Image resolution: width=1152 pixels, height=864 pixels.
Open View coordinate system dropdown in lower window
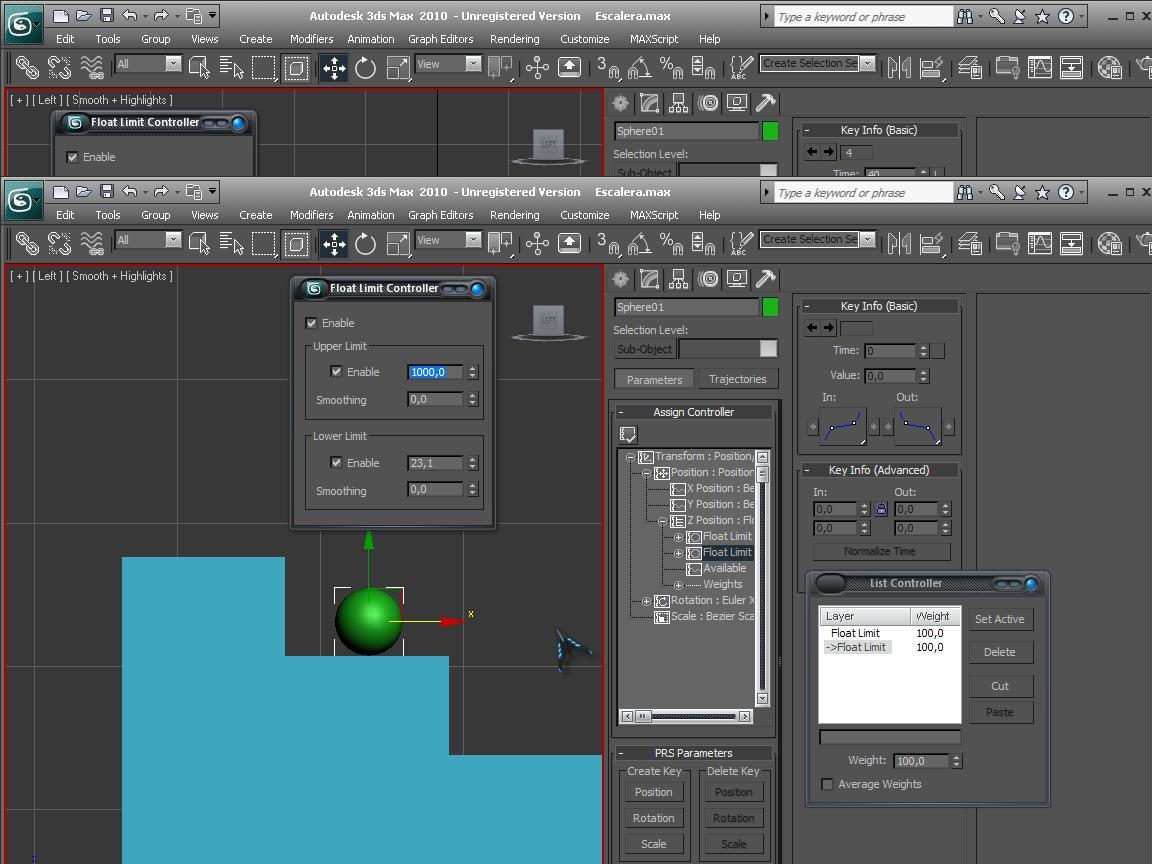[x=473, y=240]
